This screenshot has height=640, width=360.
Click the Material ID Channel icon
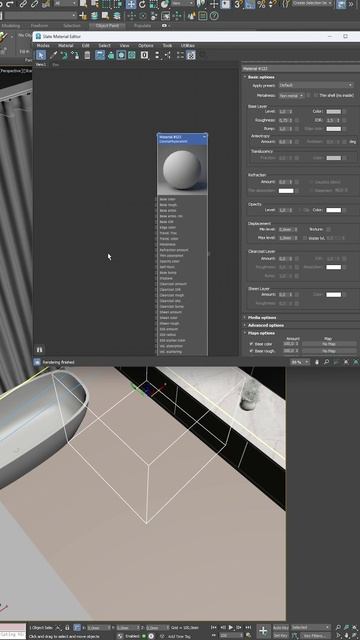(144, 55)
